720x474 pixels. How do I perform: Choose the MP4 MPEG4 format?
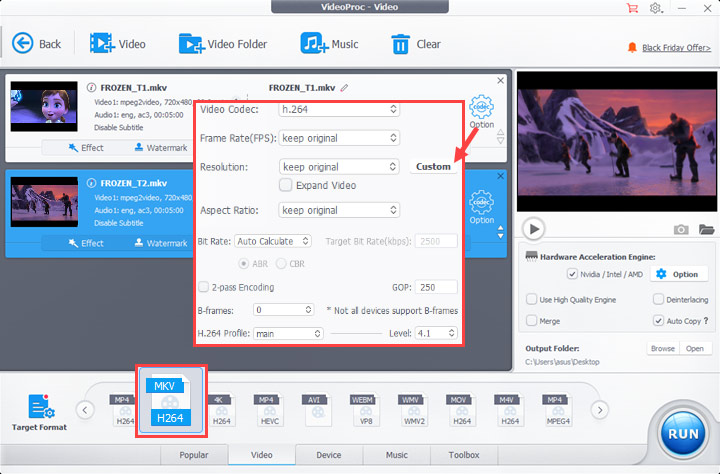click(558, 409)
